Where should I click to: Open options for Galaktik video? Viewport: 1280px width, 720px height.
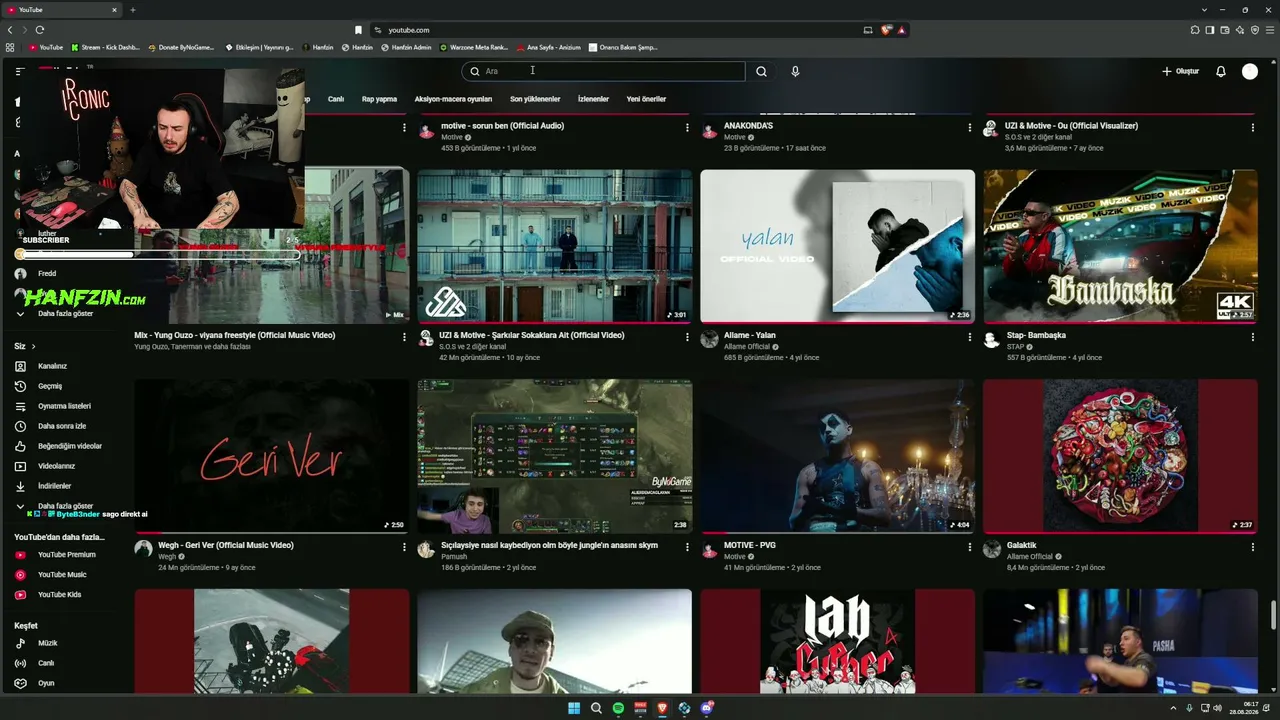click(1252, 547)
